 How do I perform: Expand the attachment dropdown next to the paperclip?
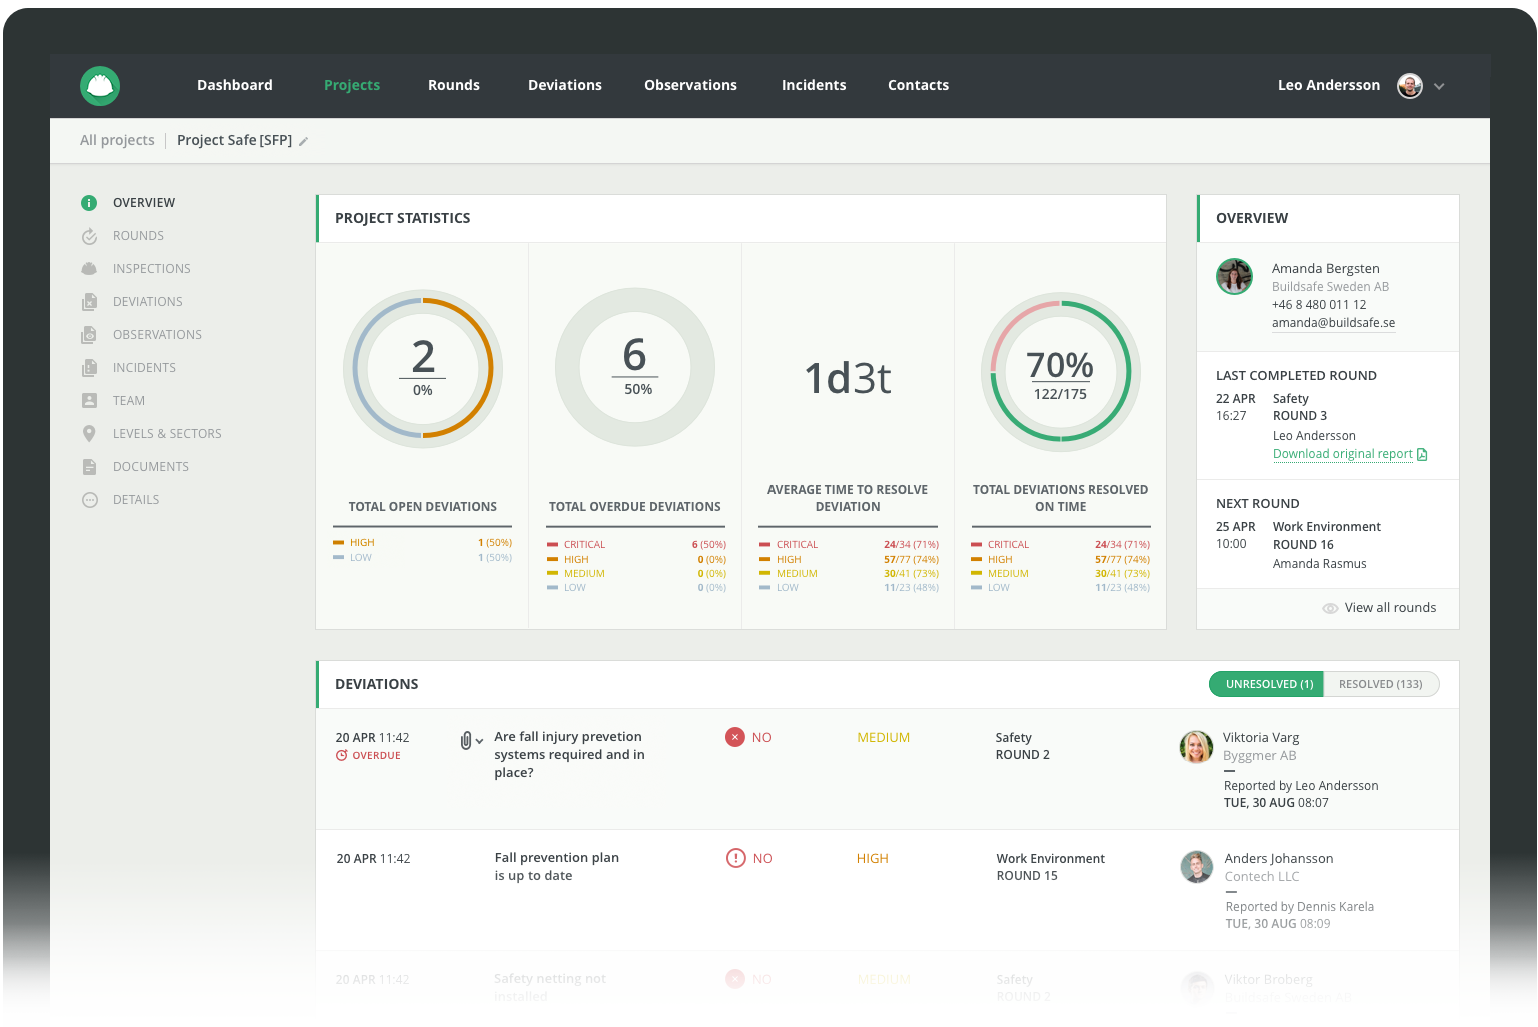click(477, 741)
